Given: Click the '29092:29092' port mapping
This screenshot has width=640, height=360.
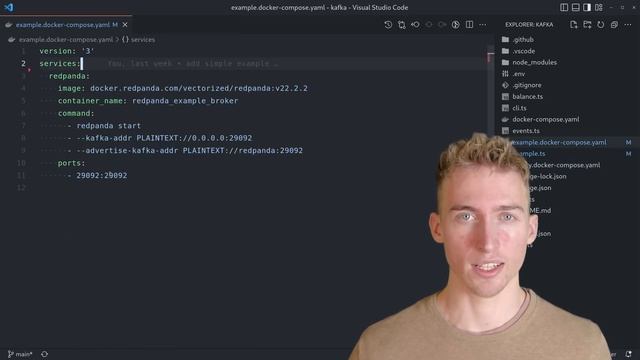Looking at the screenshot, I should coord(102,176).
